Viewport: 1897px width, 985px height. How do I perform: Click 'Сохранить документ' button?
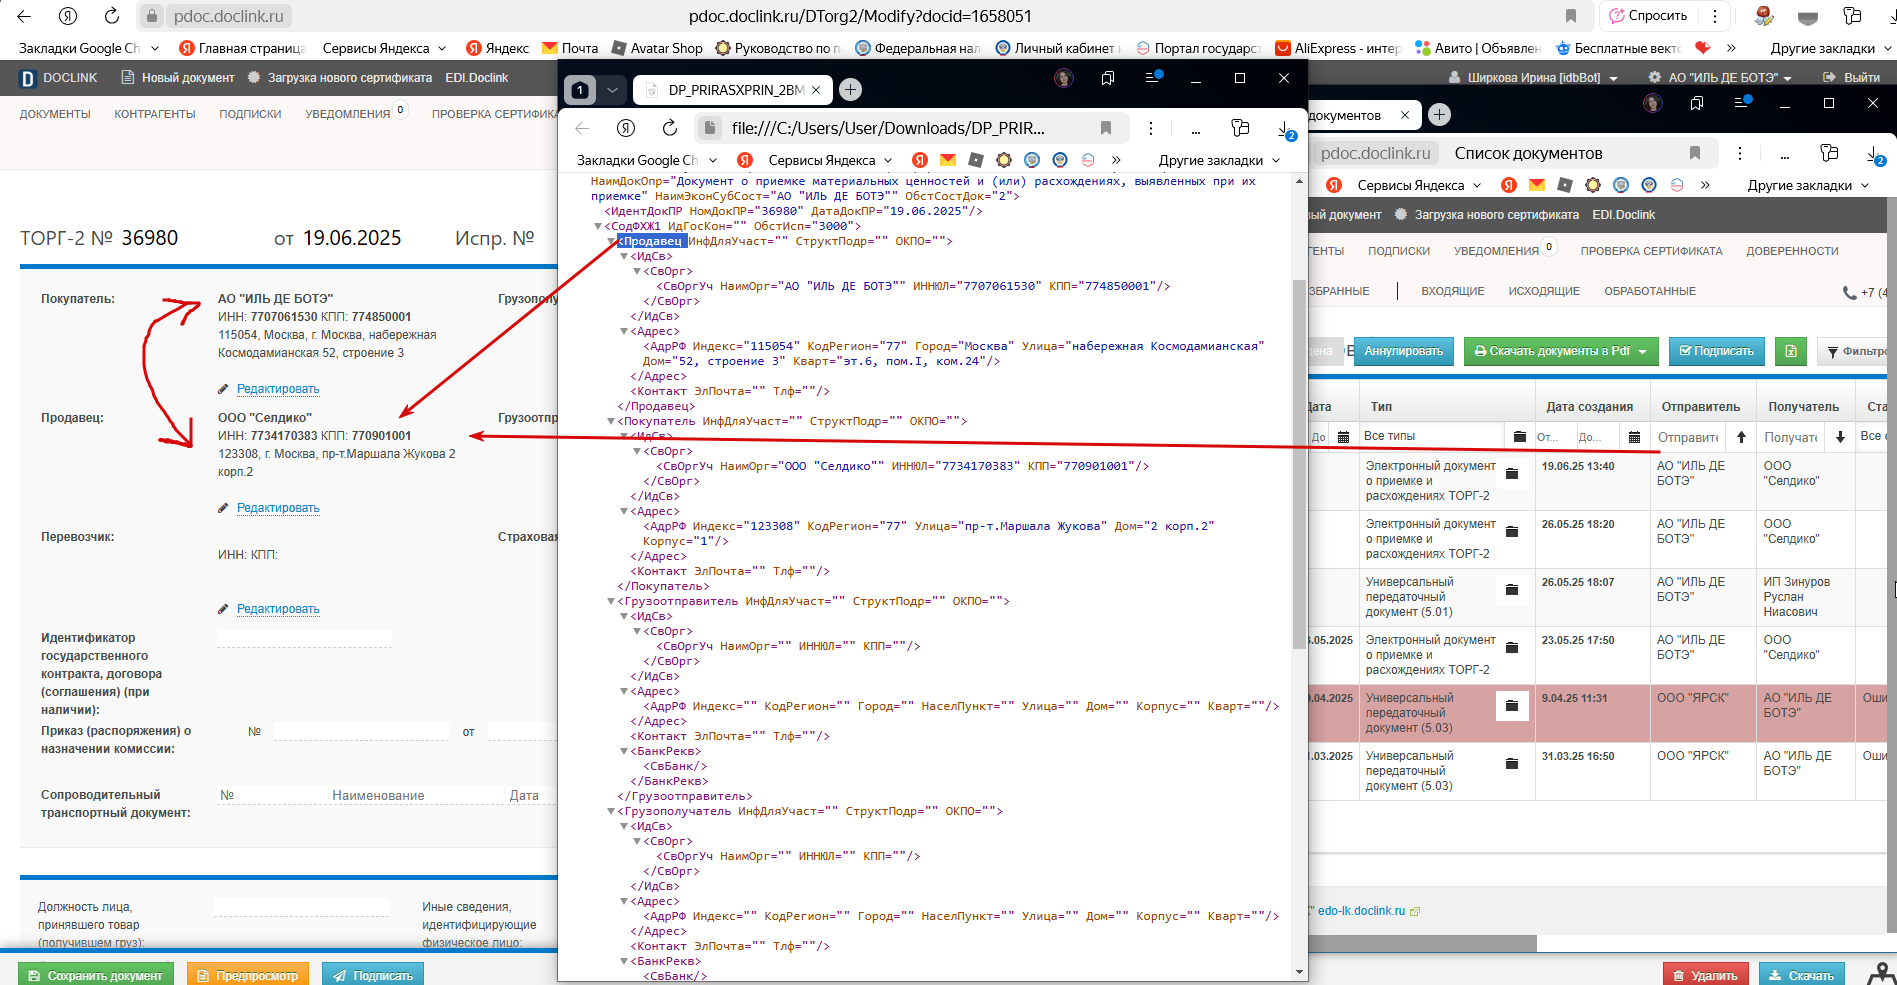96,975
